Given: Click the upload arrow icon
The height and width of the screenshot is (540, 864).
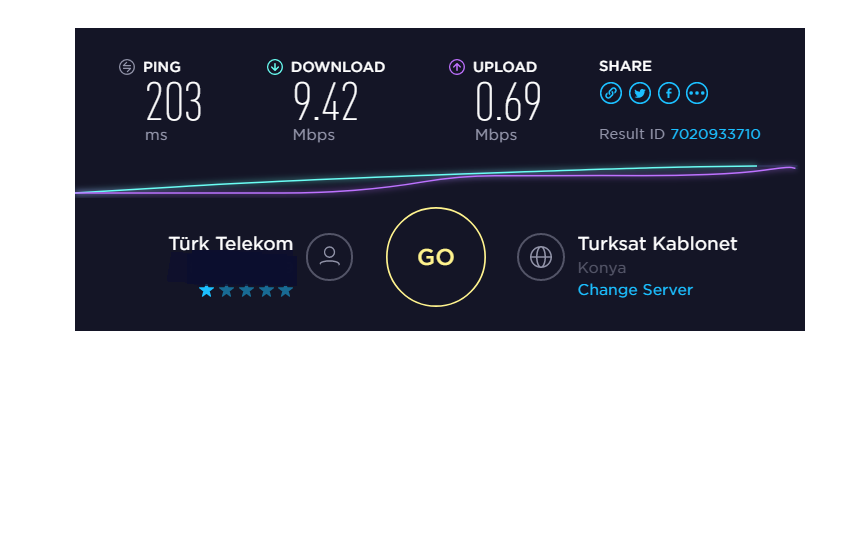Looking at the screenshot, I should tap(456, 67).
